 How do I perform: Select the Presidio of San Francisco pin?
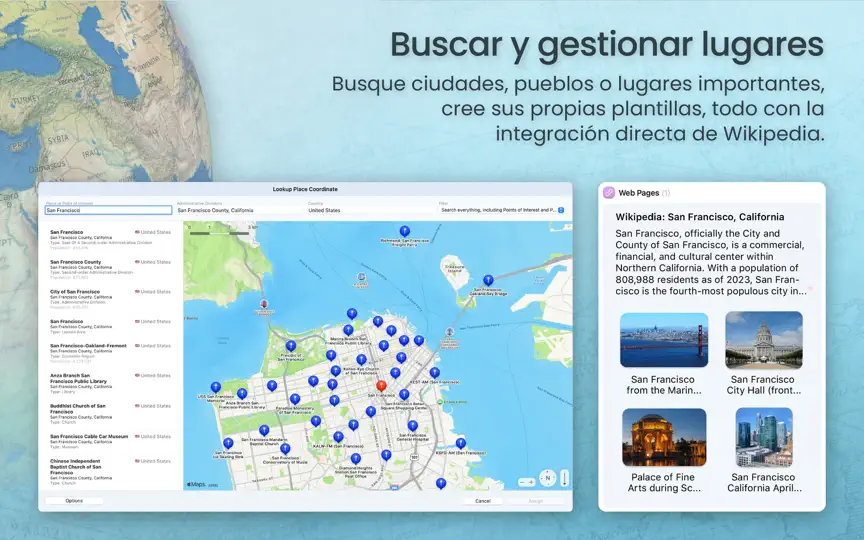[x=290, y=347]
